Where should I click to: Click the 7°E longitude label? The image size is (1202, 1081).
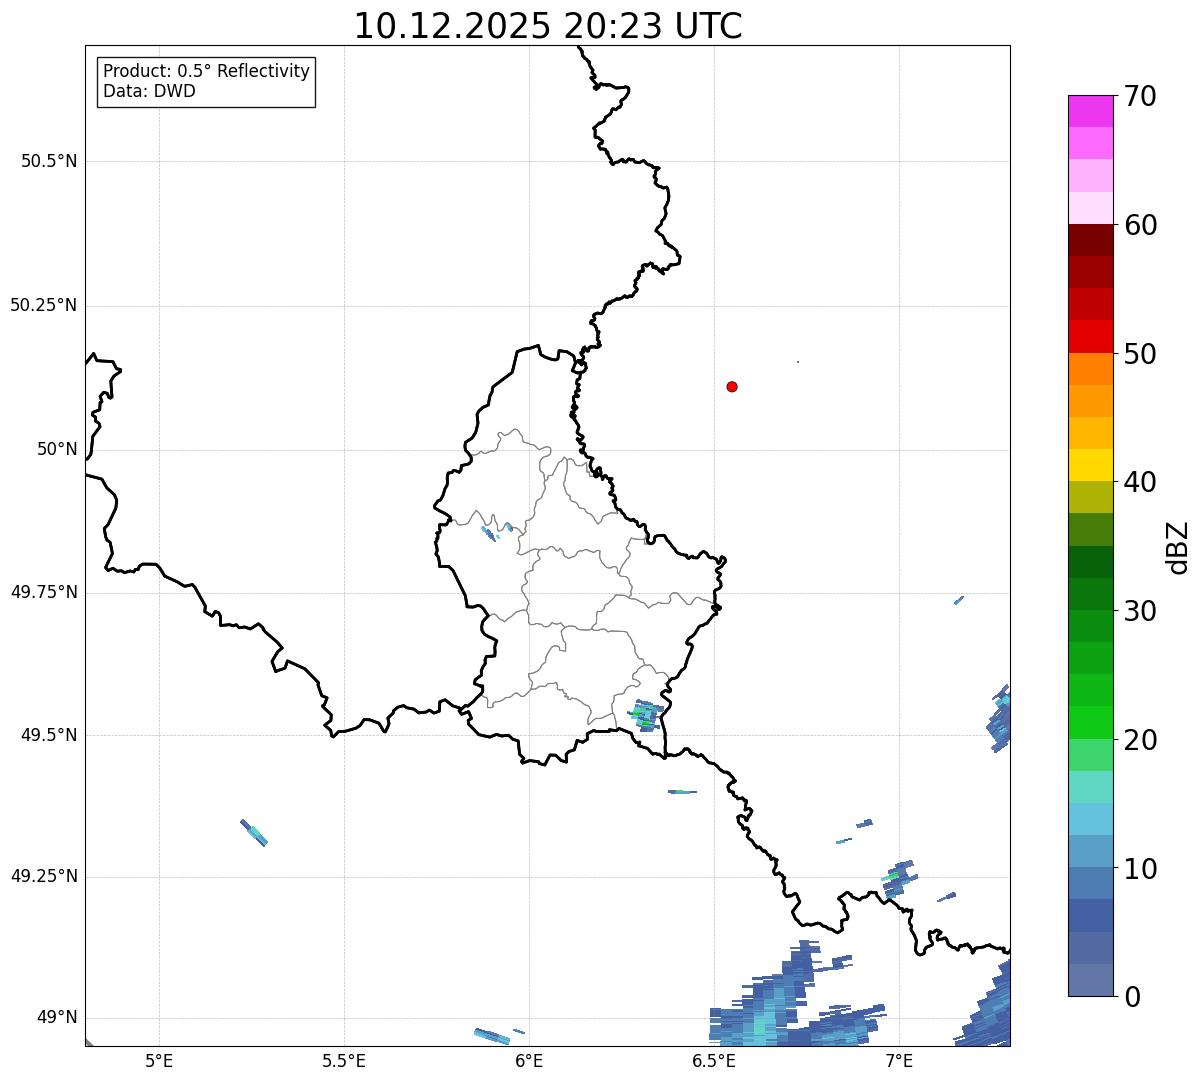coord(899,1060)
